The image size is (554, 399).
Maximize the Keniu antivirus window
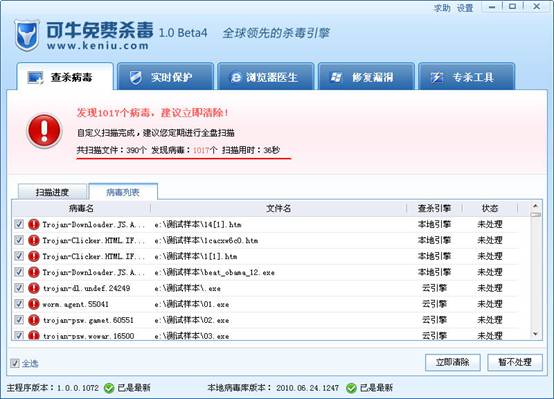(512, 7)
